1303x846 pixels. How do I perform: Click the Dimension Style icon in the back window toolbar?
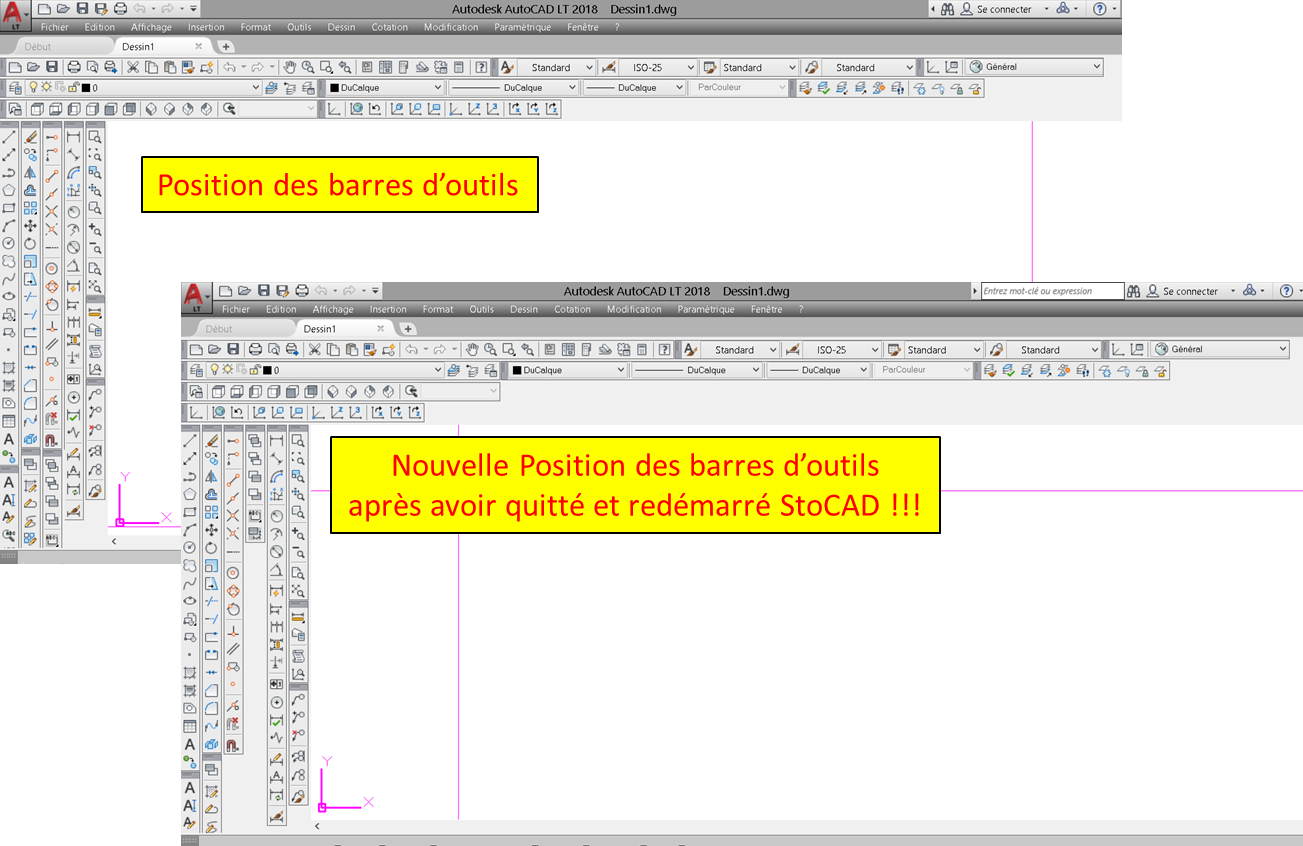608,68
